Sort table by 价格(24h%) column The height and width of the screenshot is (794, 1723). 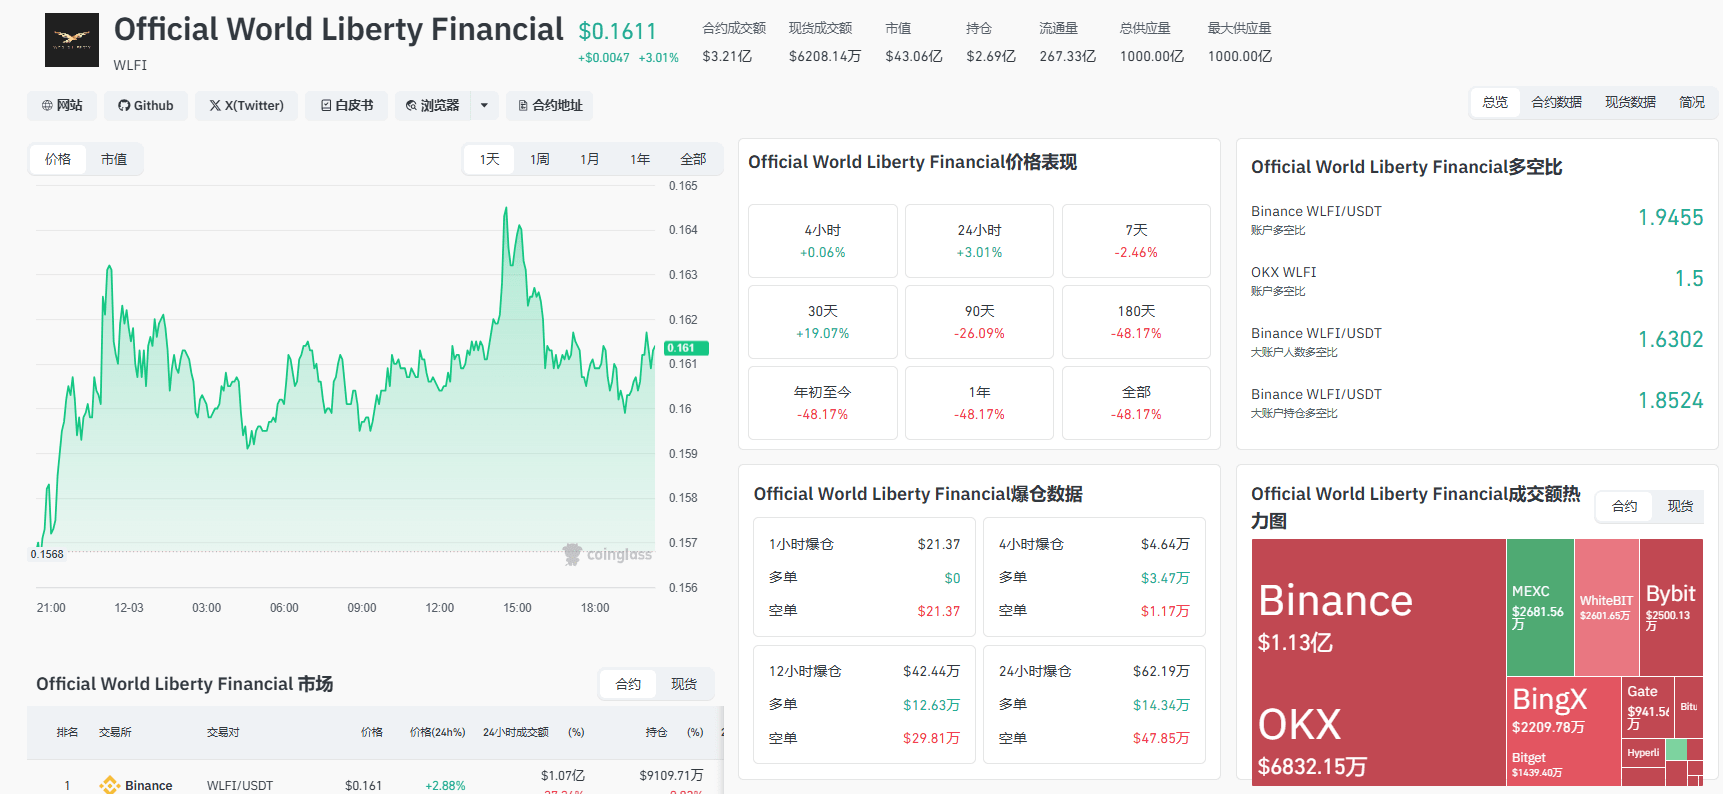pos(437,732)
